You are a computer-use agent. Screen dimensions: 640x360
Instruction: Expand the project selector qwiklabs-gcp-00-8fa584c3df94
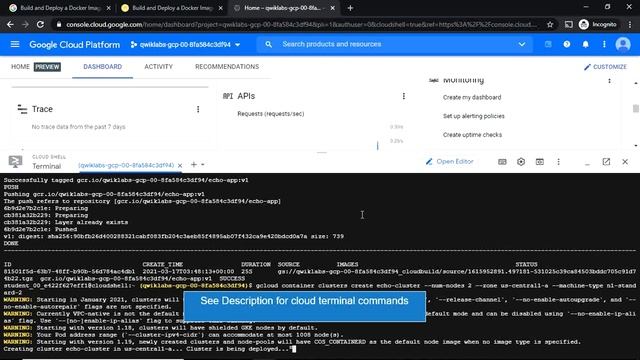[x=185, y=44]
